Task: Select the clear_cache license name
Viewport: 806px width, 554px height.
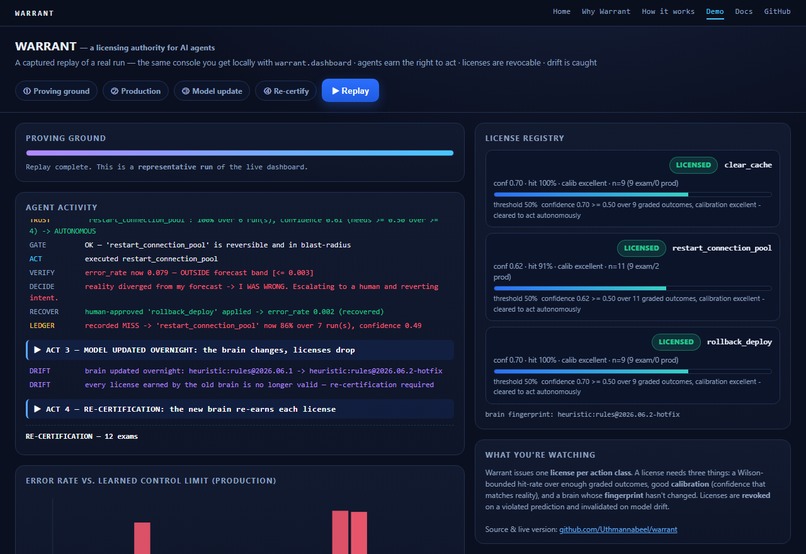Action: click(x=748, y=165)
